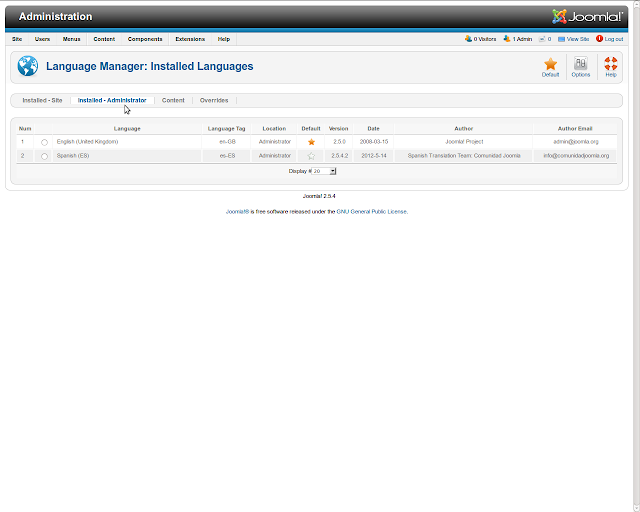This screenshot has width=640, height=512.
Task: Click the 2012-5-14 date cell
Action: (374, 156)
